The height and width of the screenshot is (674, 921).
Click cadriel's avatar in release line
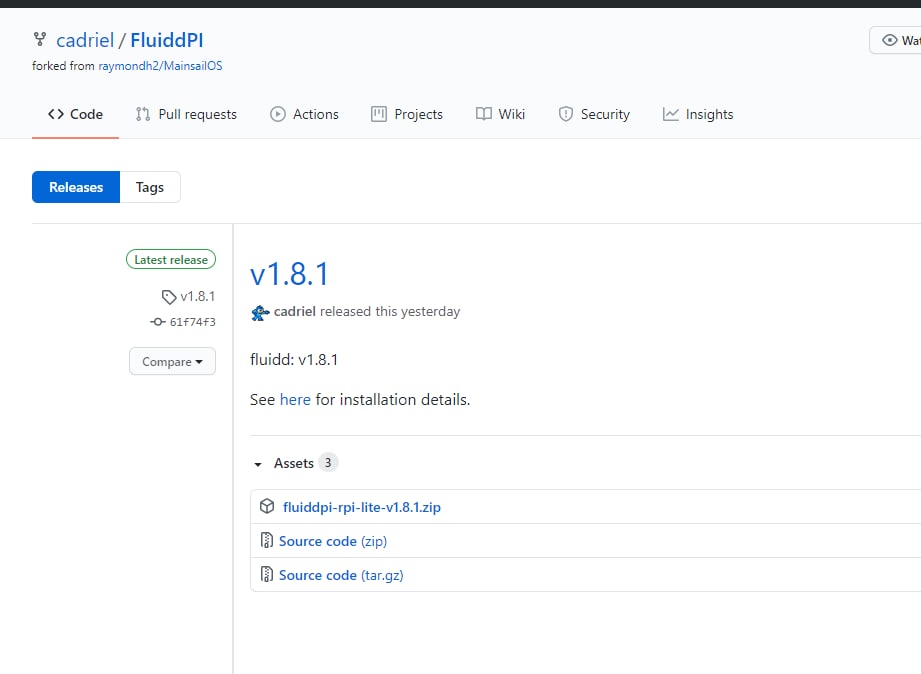tap(260, 312)
